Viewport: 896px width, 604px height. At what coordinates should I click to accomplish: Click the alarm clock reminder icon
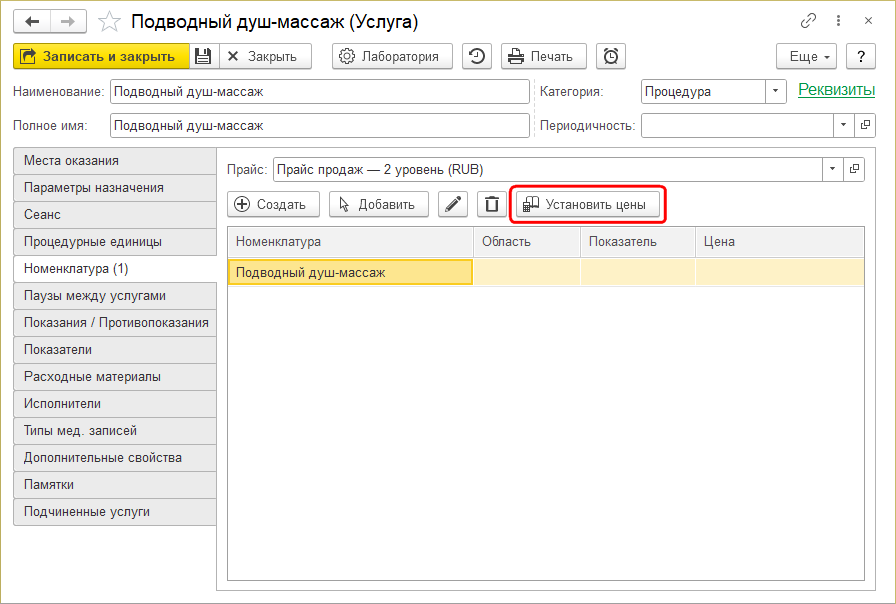click(611, 56)
